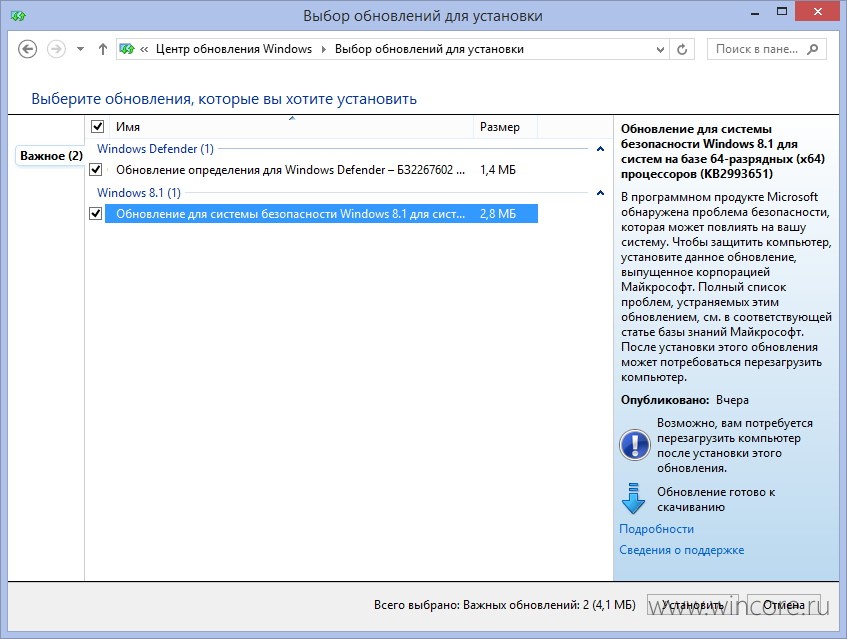847x639 pixels.
Task: Open the recent locations dropdown arrow
Action: point(80,49)
